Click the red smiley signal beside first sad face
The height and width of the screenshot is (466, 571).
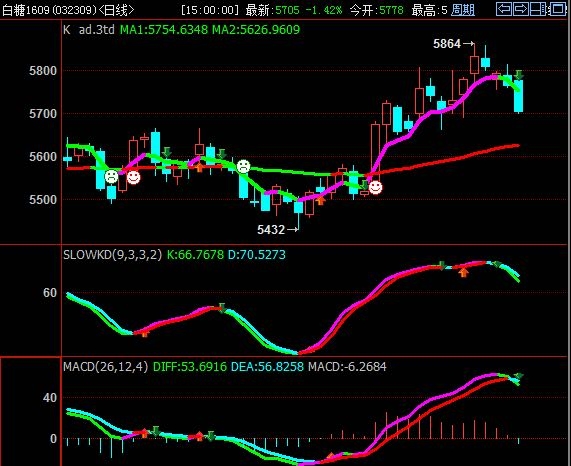tap(133, 177)
